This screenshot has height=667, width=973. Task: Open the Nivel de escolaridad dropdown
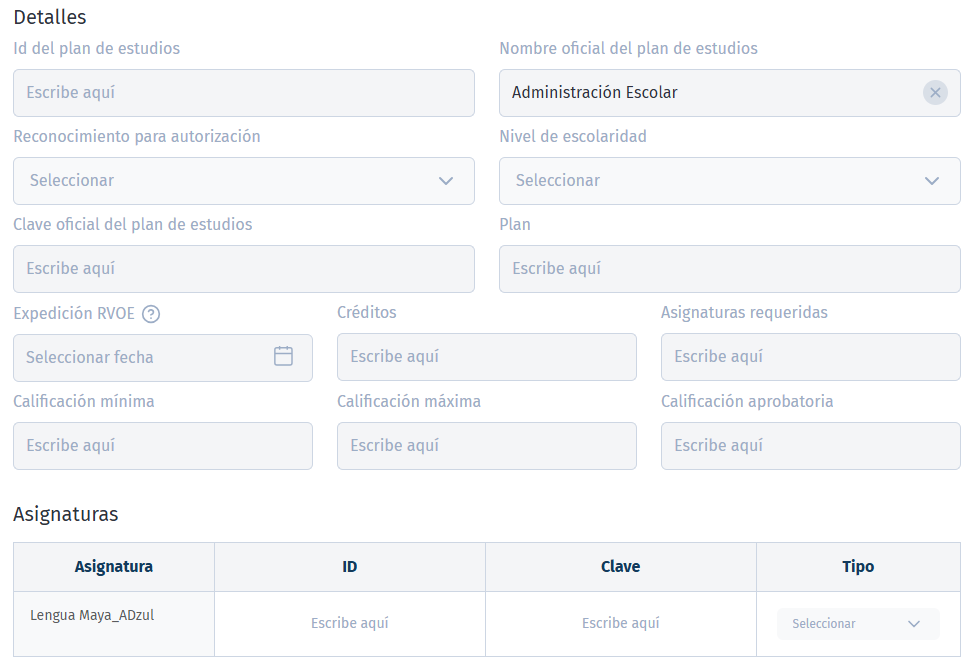(729, 181)
